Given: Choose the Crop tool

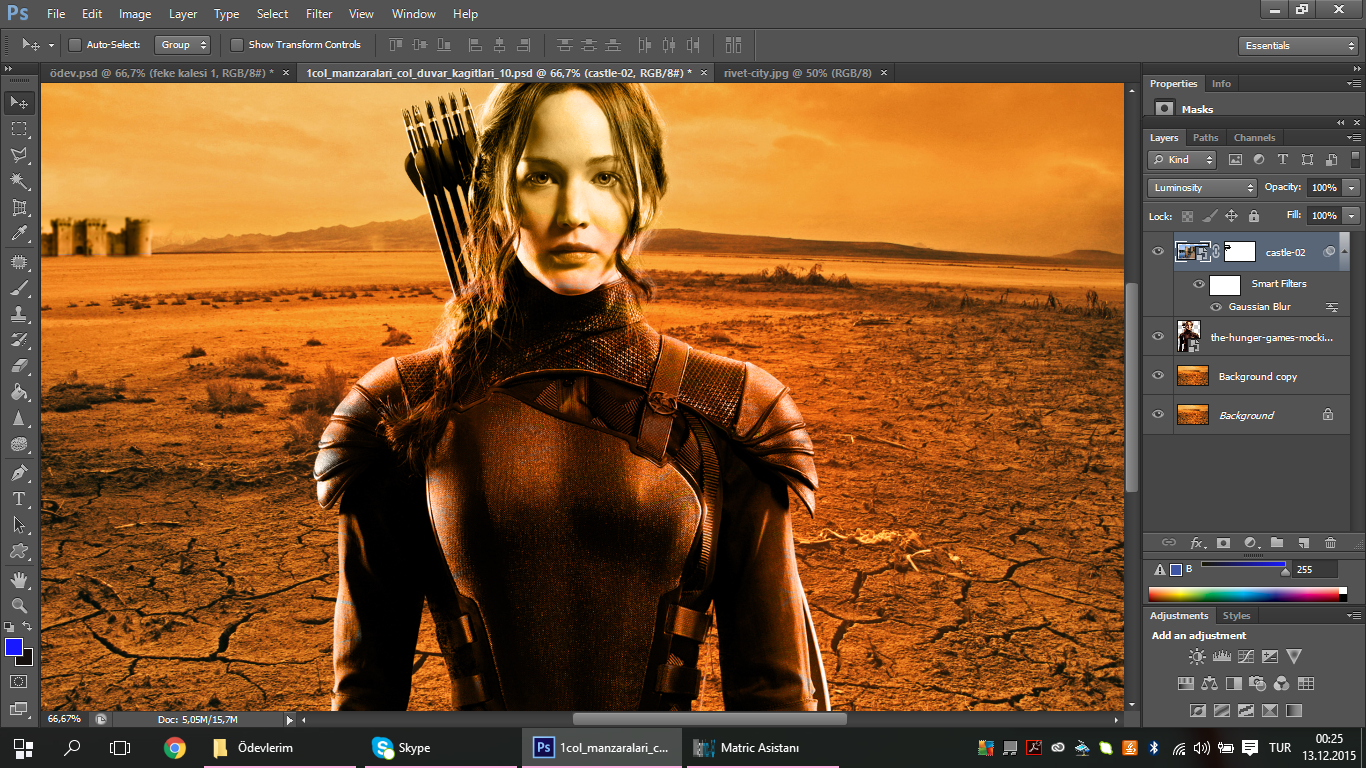Looking at the screenshot, I should tap(19, 208).
